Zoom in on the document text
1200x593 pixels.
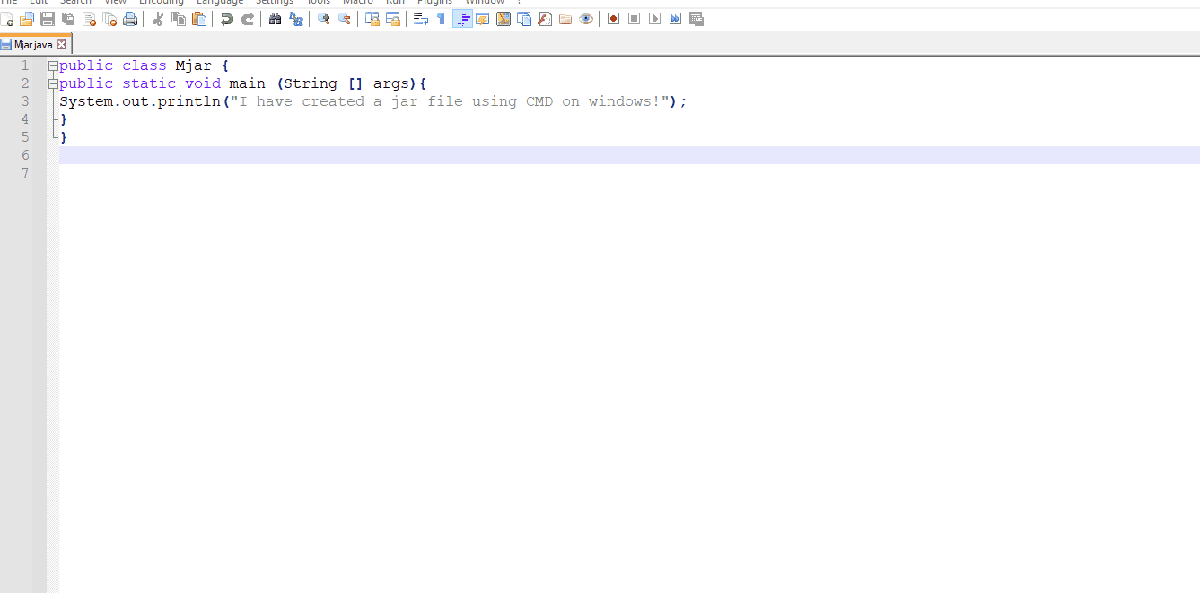click(x=322, y=18)
